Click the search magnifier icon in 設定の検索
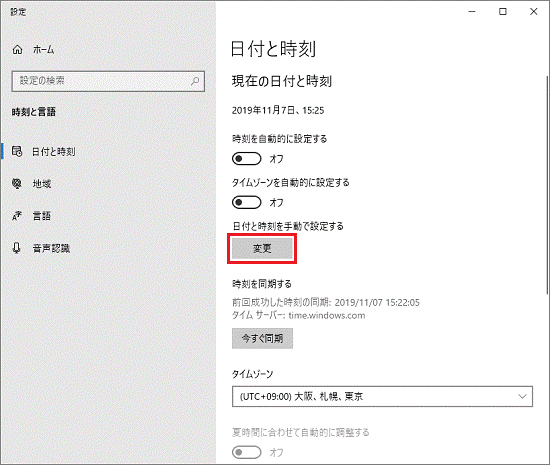The width and height of the screenshot is (550, 465). (x=195, y=81)
